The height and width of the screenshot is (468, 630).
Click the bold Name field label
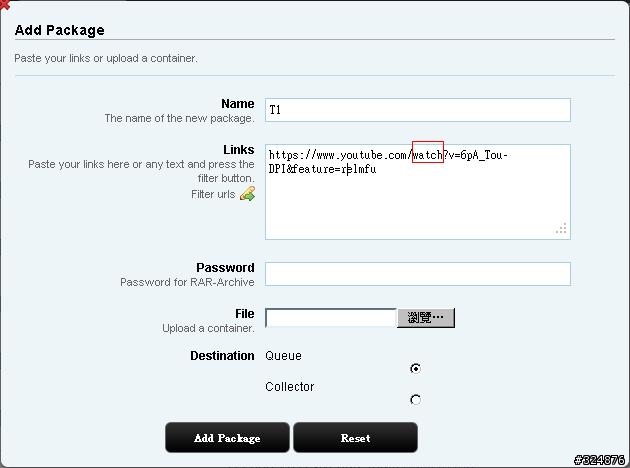click(x=237, y=104)
